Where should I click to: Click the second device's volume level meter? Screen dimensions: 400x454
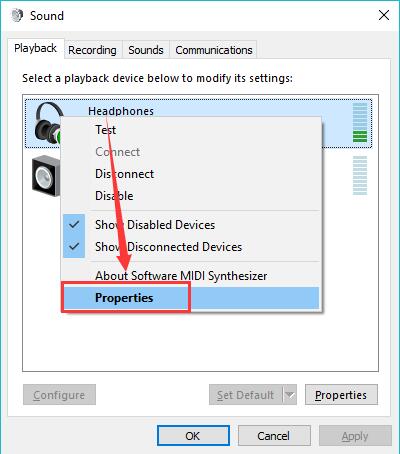[x=360, y=175]
